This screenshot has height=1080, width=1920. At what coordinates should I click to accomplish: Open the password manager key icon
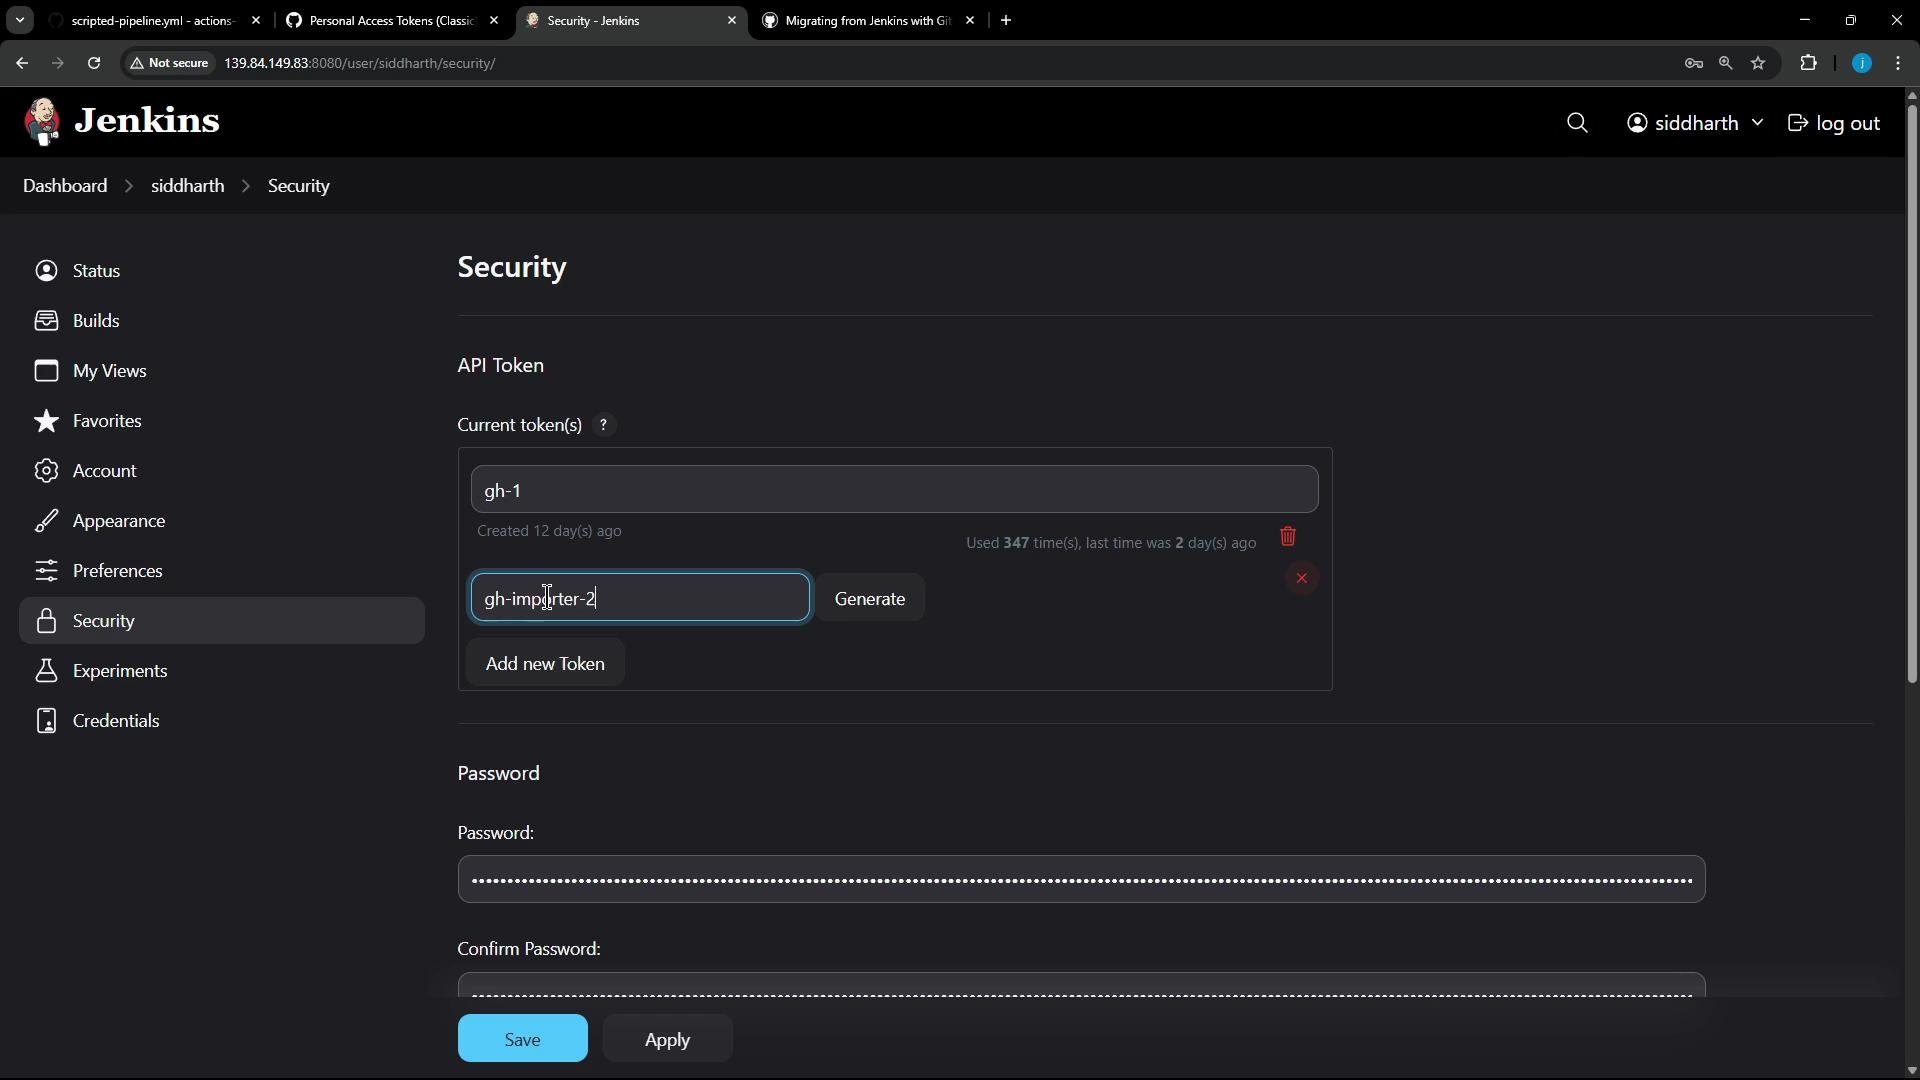[1693, 63]
